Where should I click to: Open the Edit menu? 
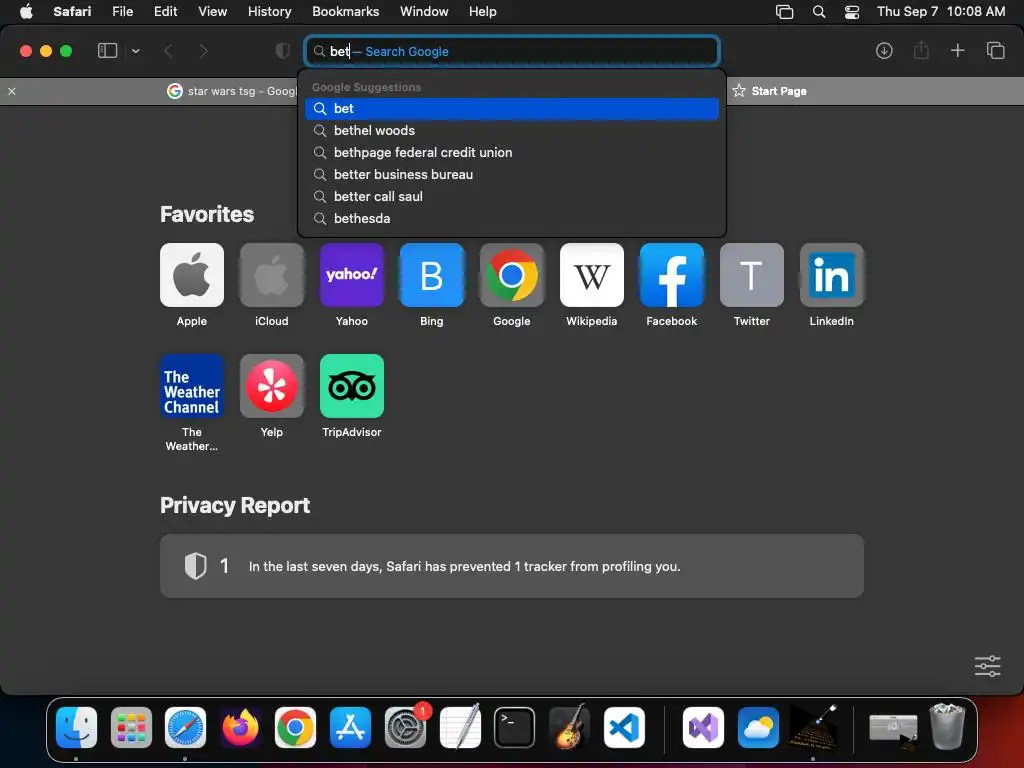[x=165, y=11]
